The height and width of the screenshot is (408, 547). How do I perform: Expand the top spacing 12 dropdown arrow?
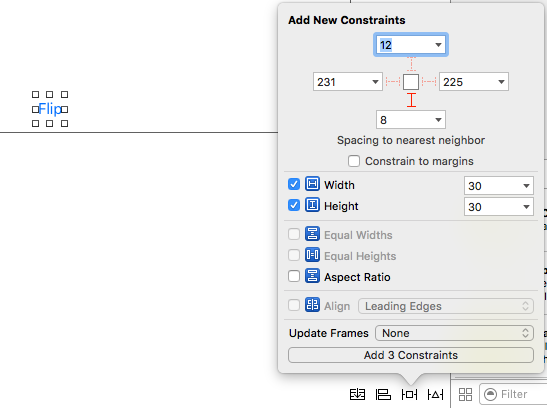click(438, 45)
